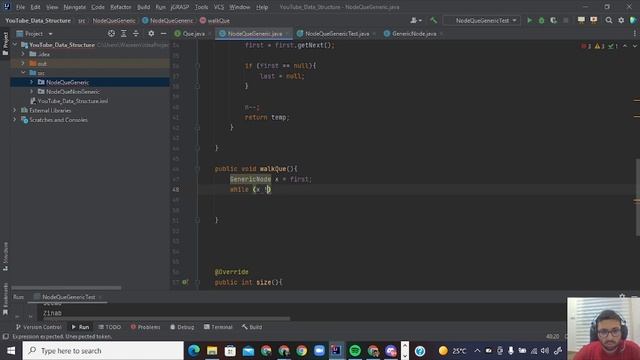Open Project panel options gear
This screenshot has width=640, height=360.
(151, 33)
